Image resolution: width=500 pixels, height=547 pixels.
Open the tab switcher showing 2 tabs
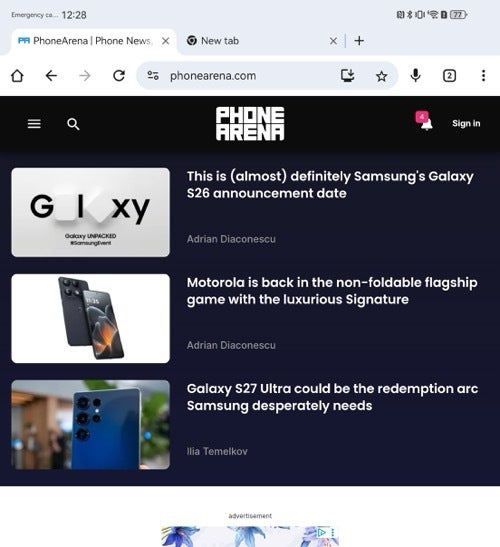click(449, 76)
